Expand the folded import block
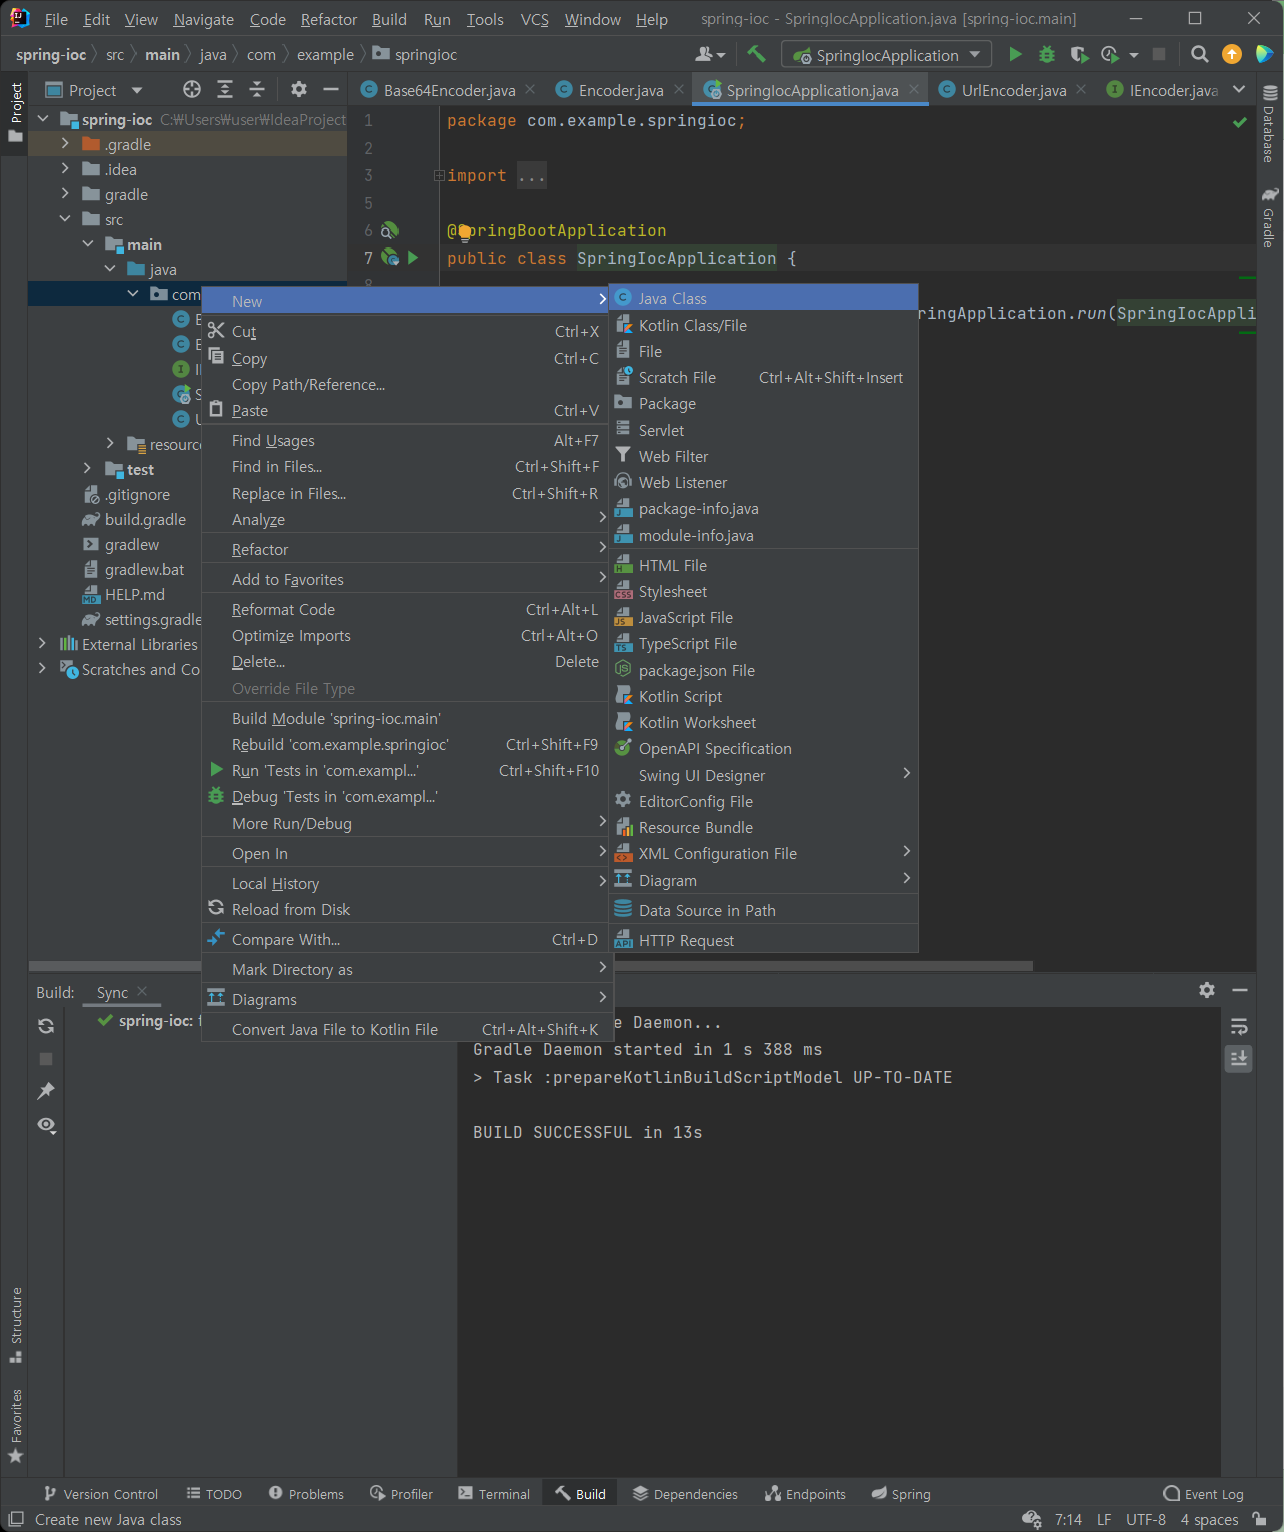 tap(439, 176)
